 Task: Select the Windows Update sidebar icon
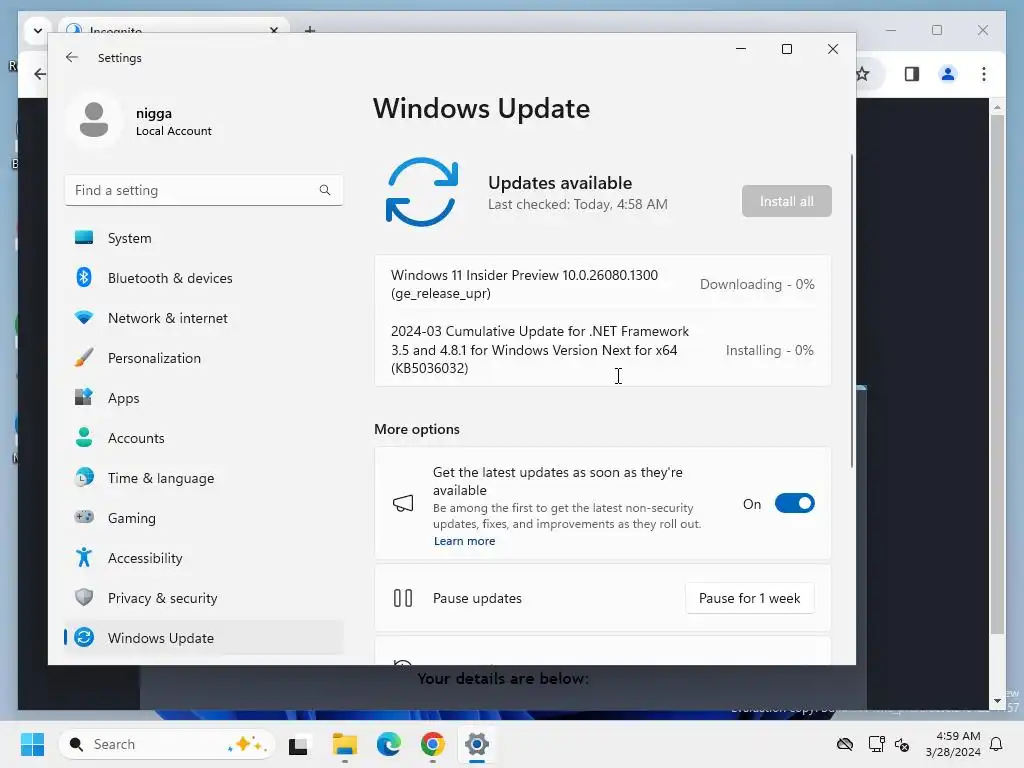(x=84, y=637)
